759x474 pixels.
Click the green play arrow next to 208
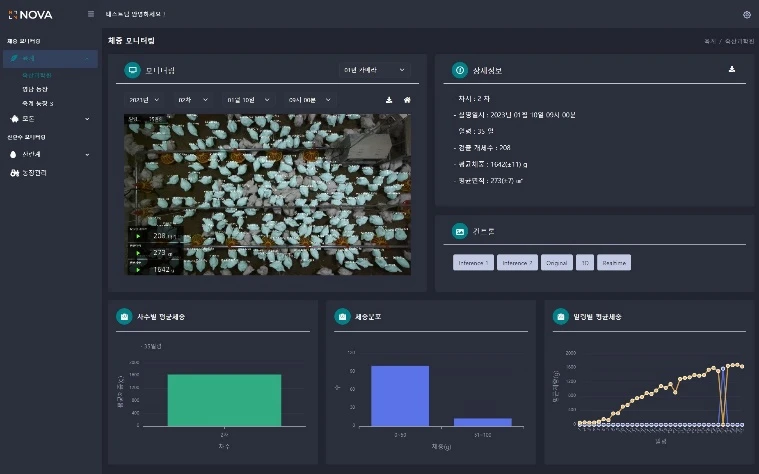pos(138,236)
